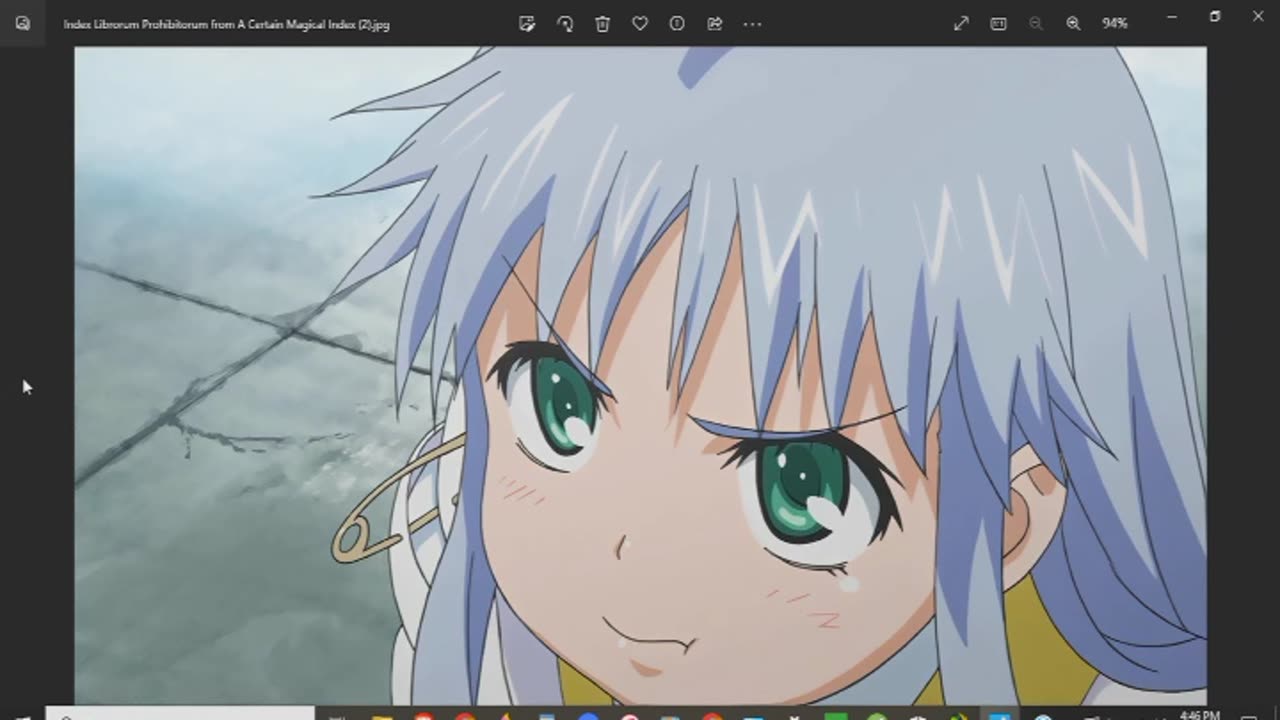Minimize the Photos window
Image resolution: width=1280 pixels, height=720 pixels.
coord(1172,16)
